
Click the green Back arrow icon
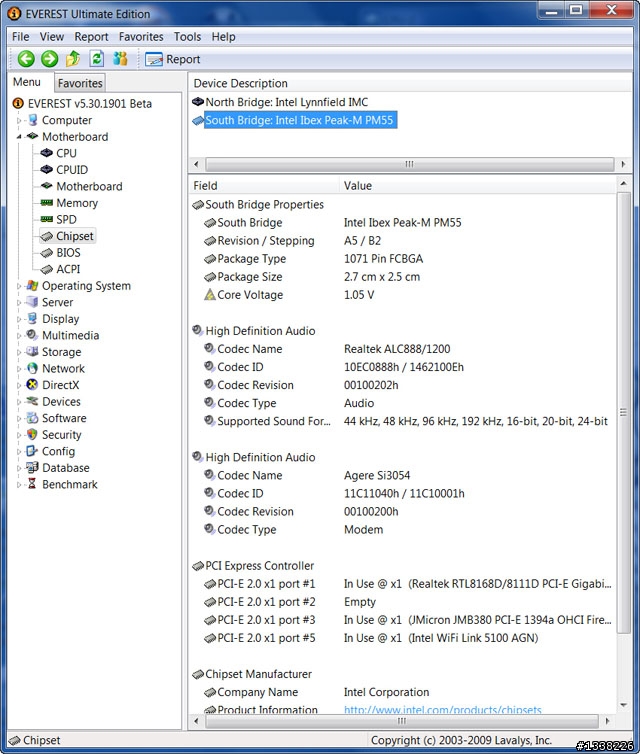point(26,59)
